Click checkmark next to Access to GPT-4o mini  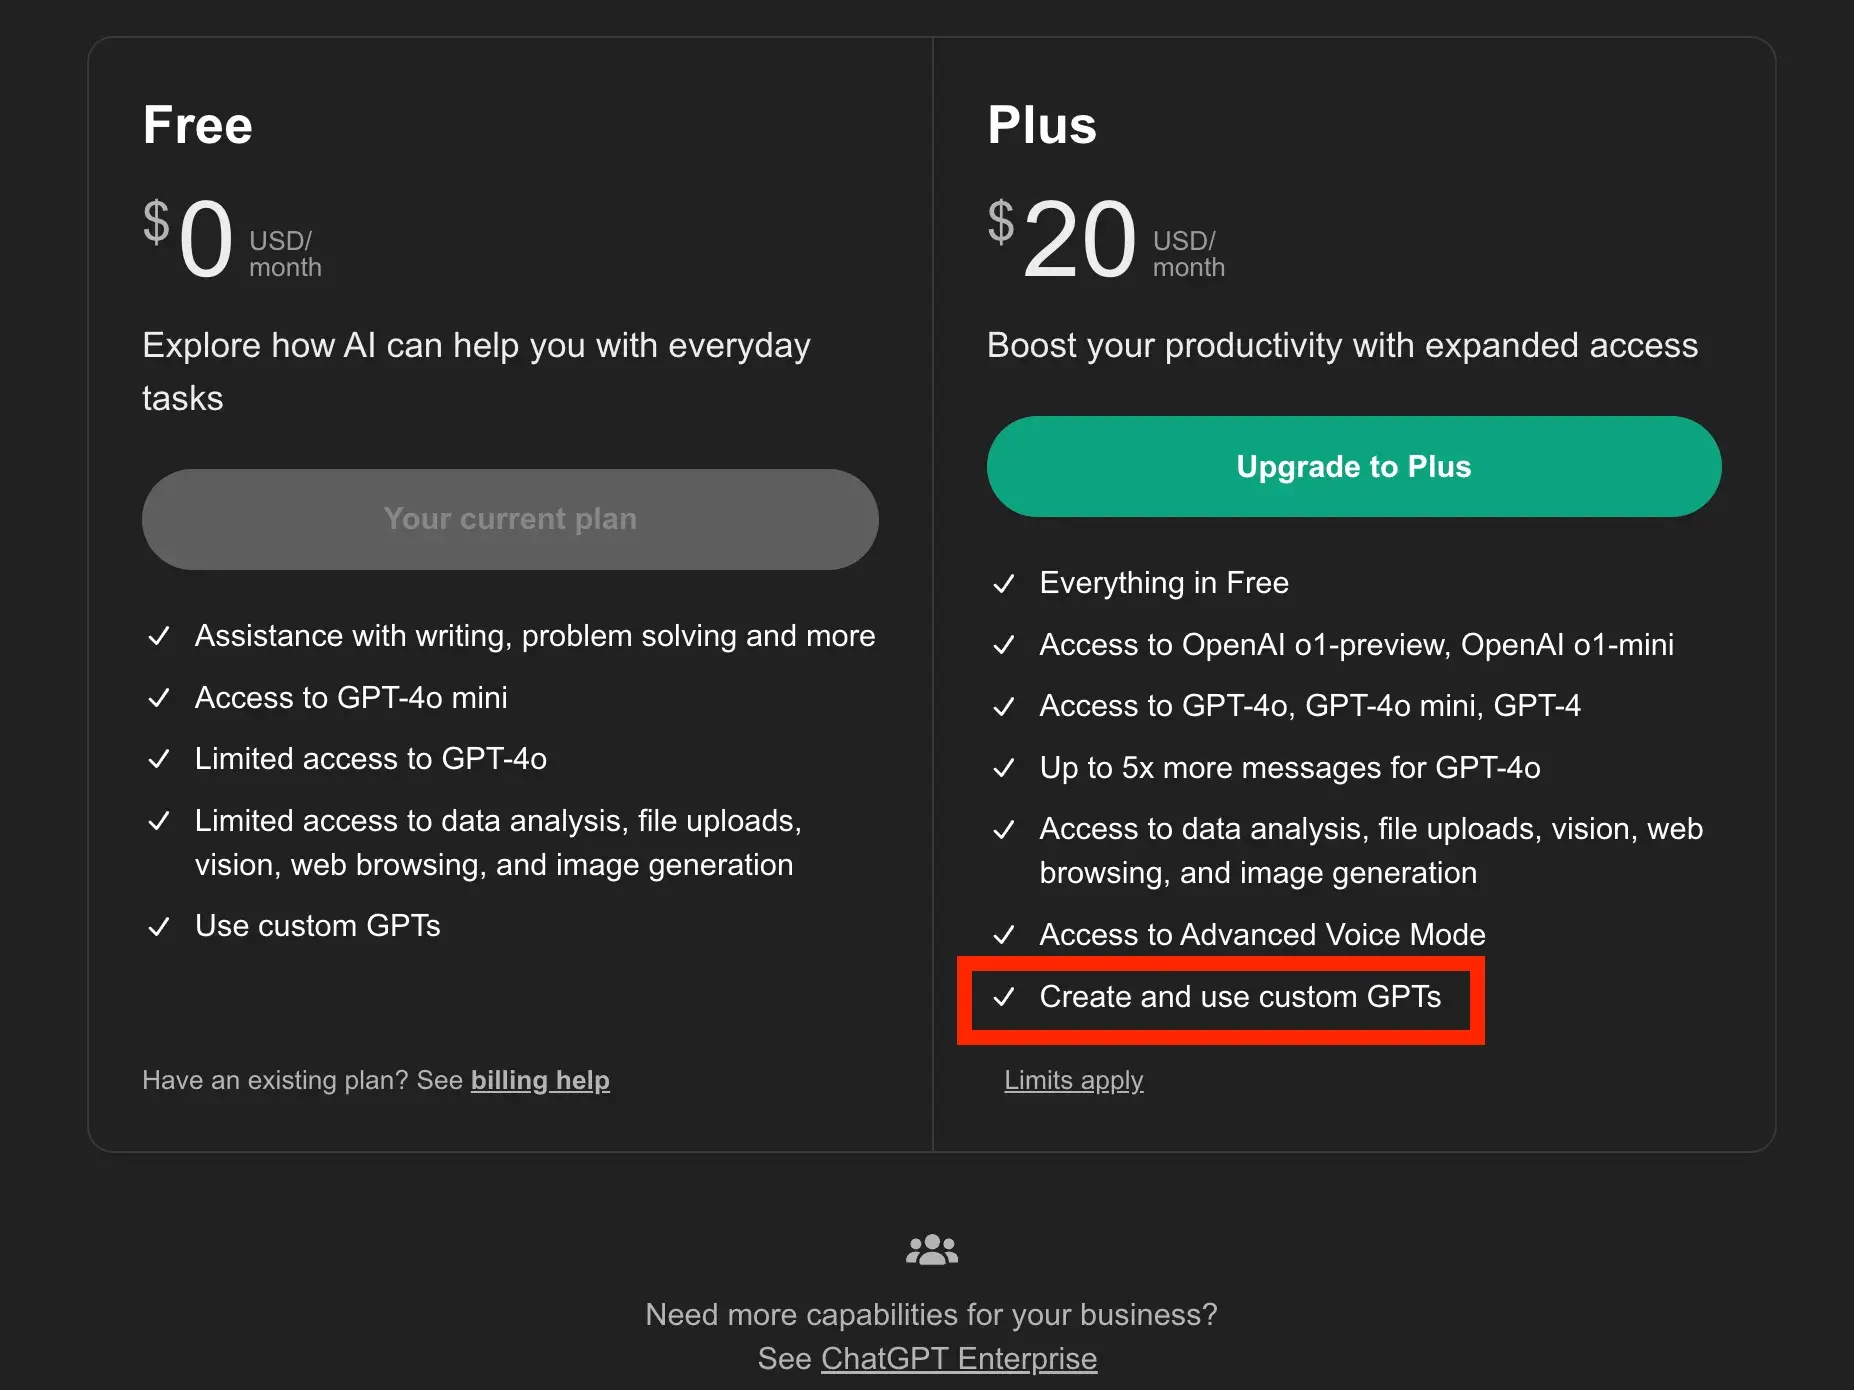tap(159, 698)
